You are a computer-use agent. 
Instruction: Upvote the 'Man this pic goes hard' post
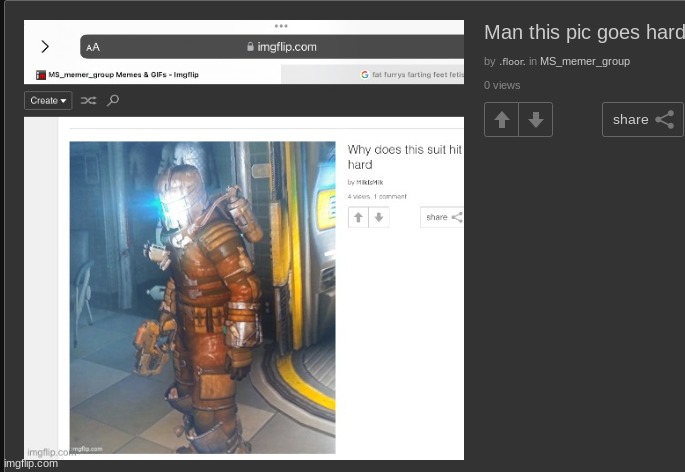coord(502,120)
